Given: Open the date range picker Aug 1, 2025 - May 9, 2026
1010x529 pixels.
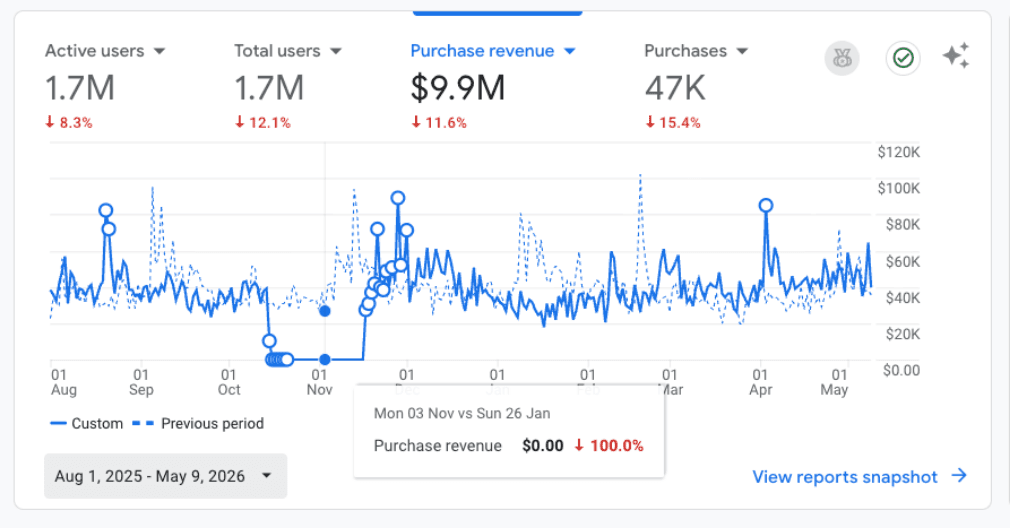Looking at the screenshot, I should [x=166, y=476].
